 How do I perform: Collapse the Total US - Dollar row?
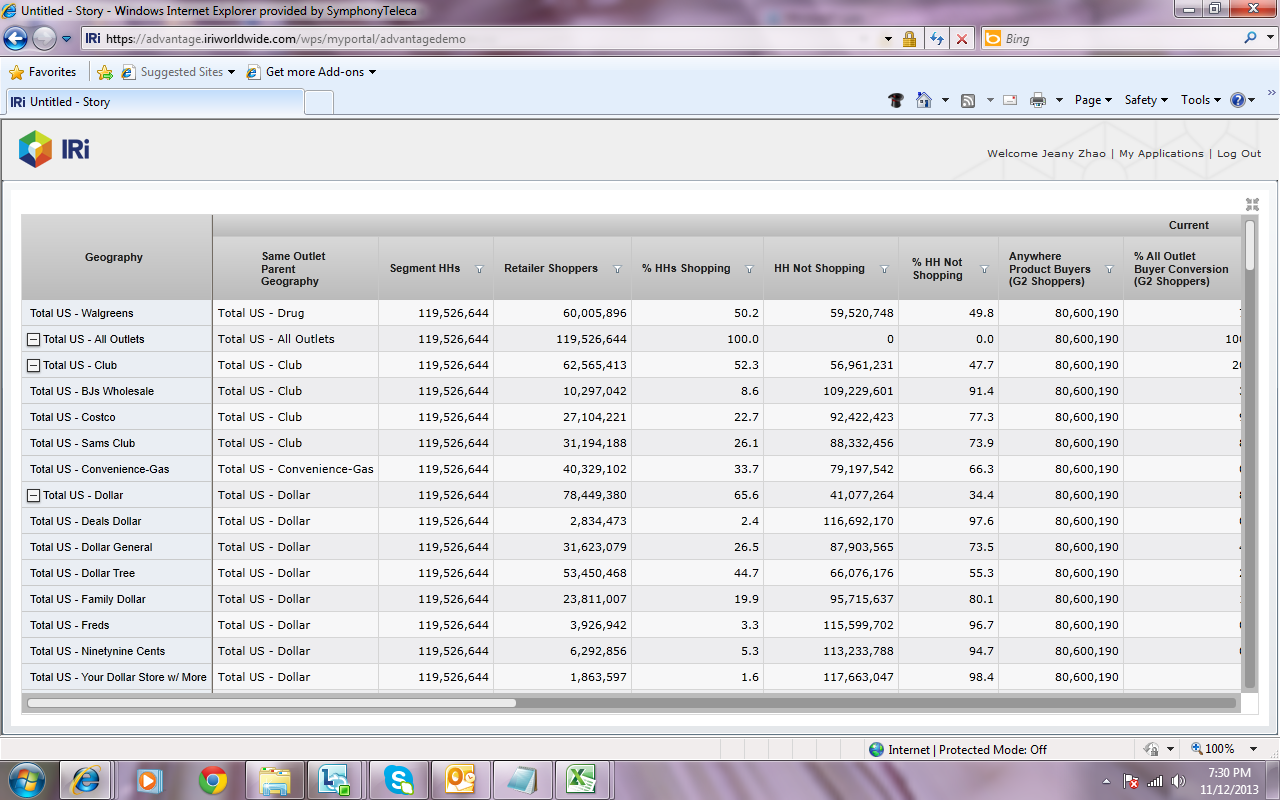33,496
